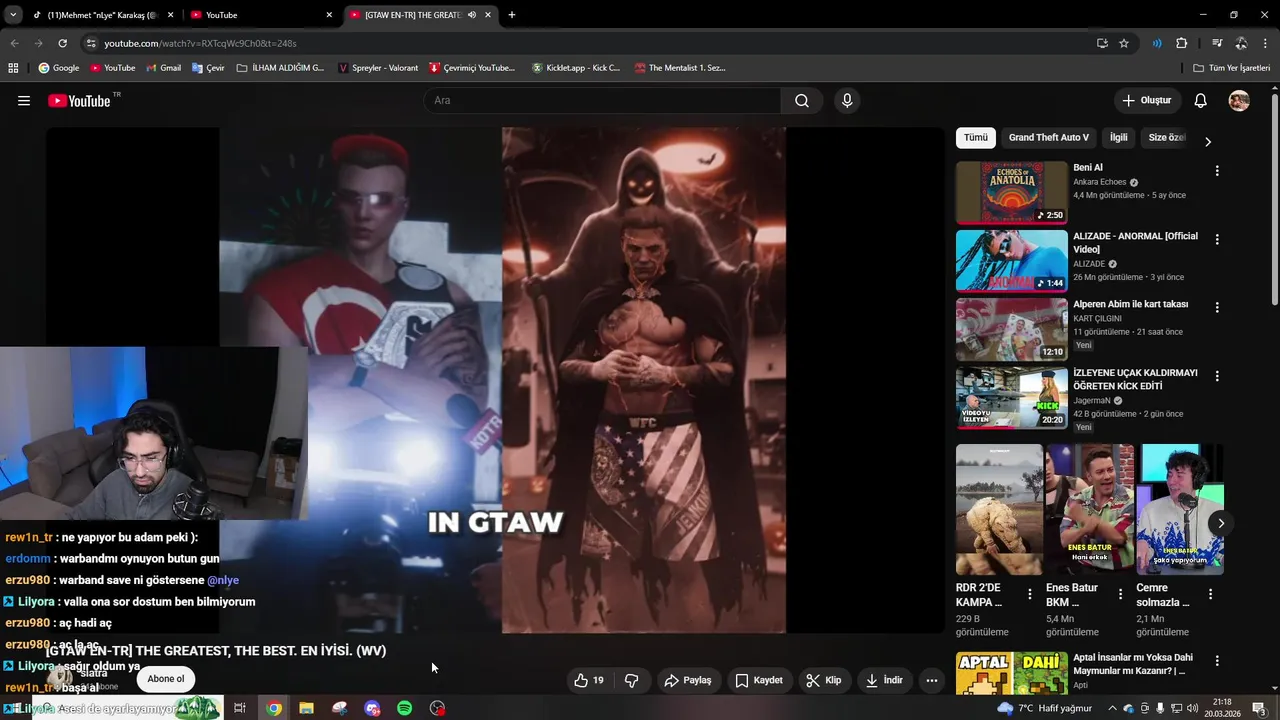The width and height of the screenshot is (1280, 720).
Task: Open File Explorer from taskbar
Action: pyautogui.click(x=307, y=708)
